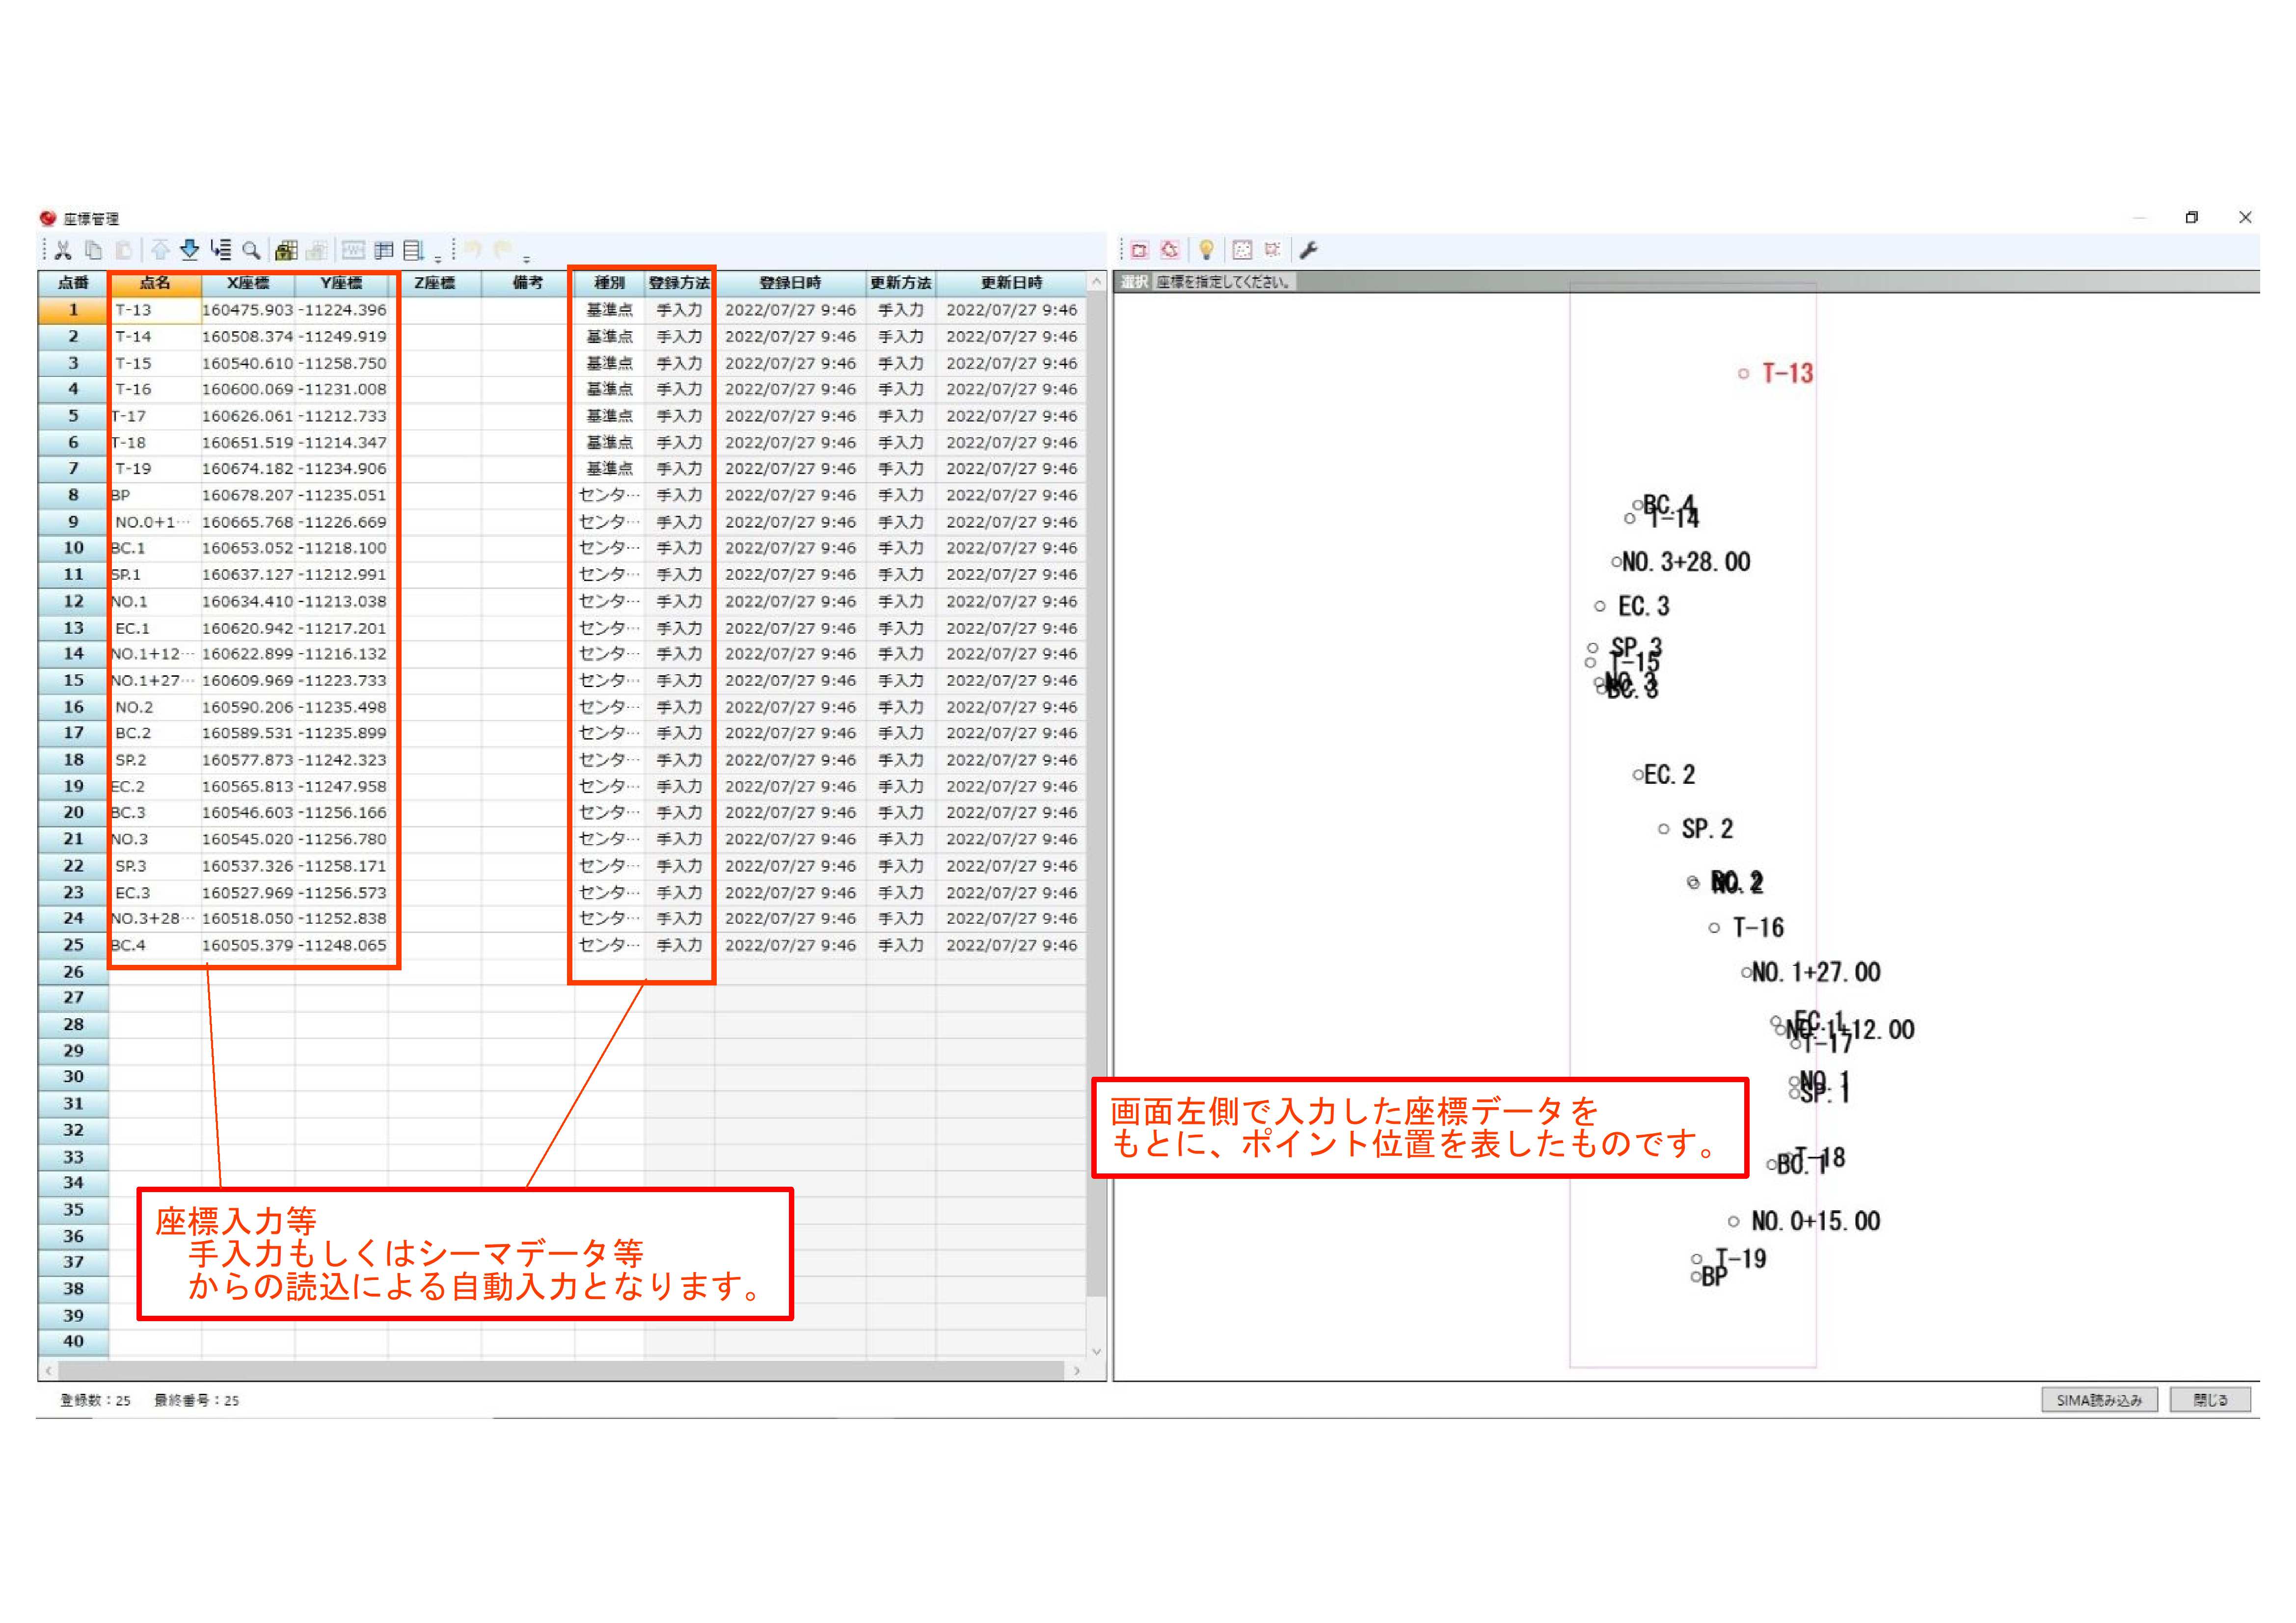Click the 登録日時 column header
The height and width of the screenshot is (1623, 2296).
pyautogui.click(x=790, y=283)
